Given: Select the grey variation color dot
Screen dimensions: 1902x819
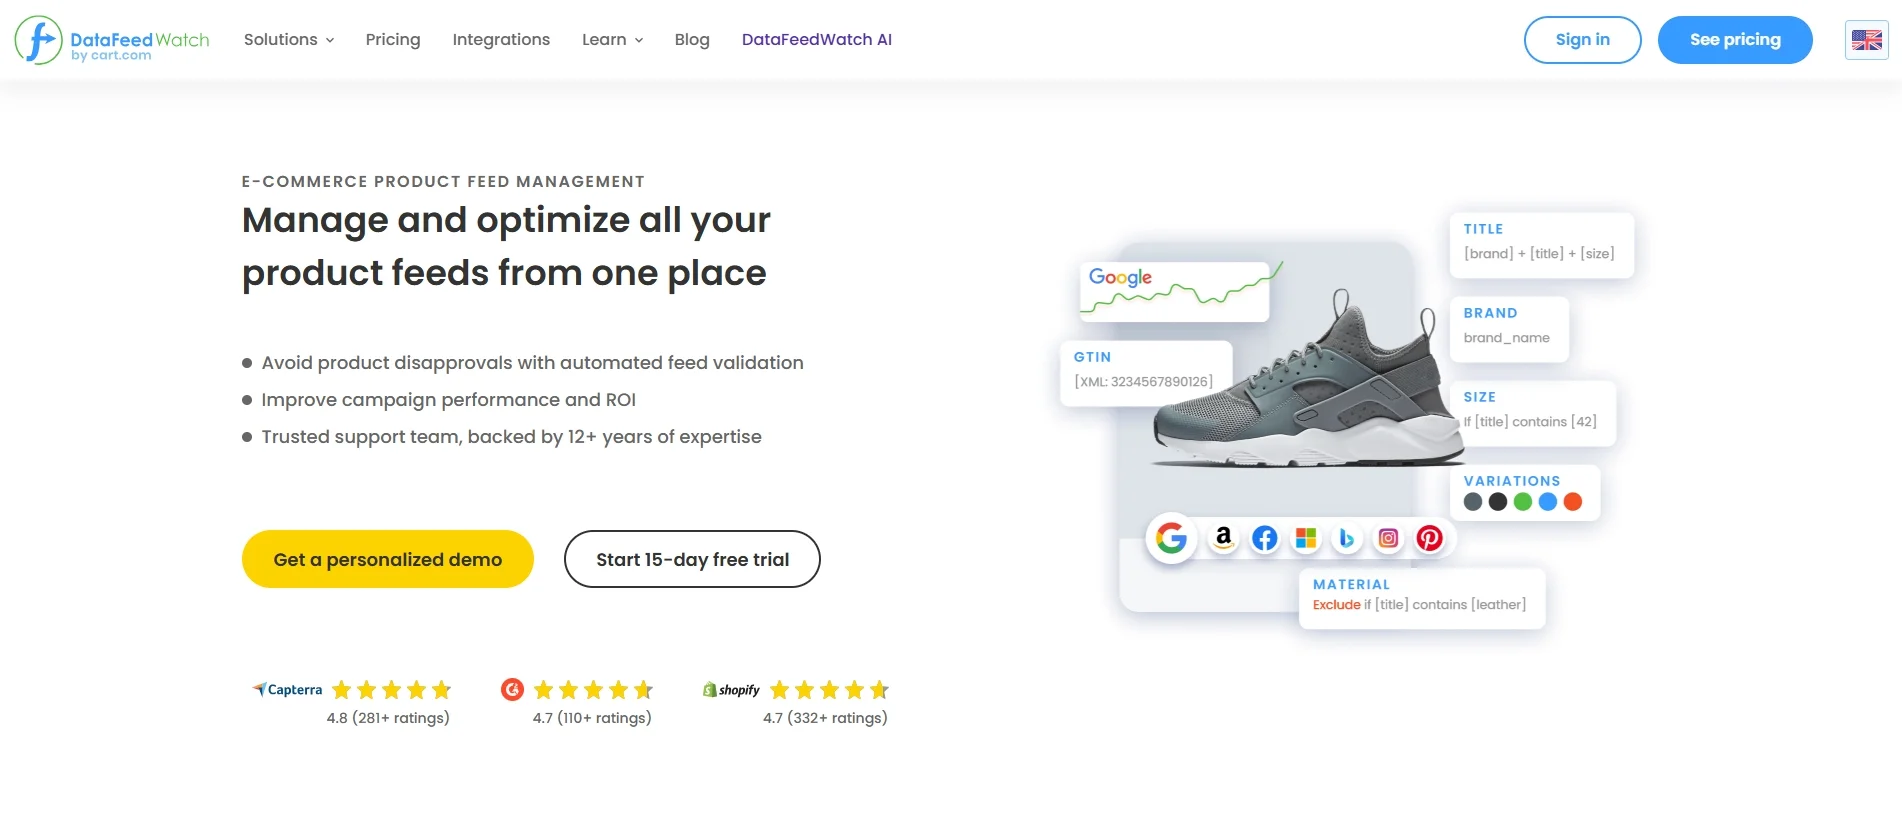Looking at the screenshot, I should [1473, 502].
